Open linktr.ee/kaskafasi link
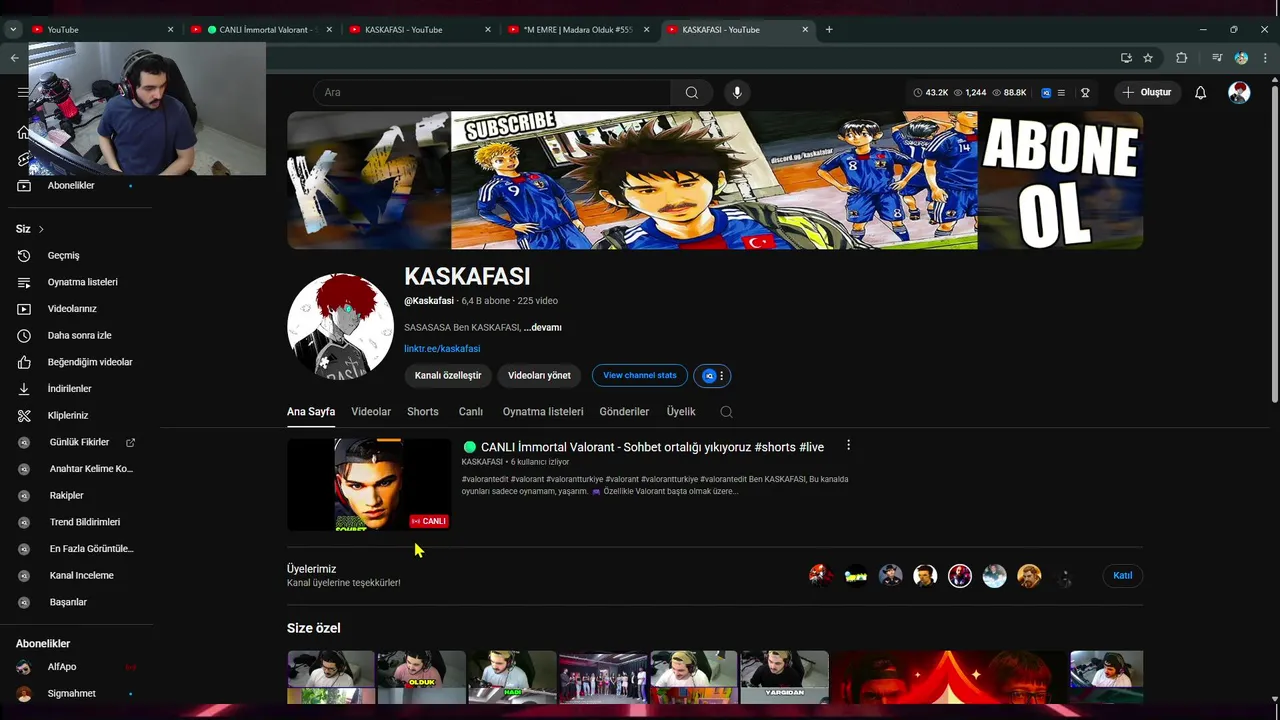1280x720 pixels. (x=442, y=349)
